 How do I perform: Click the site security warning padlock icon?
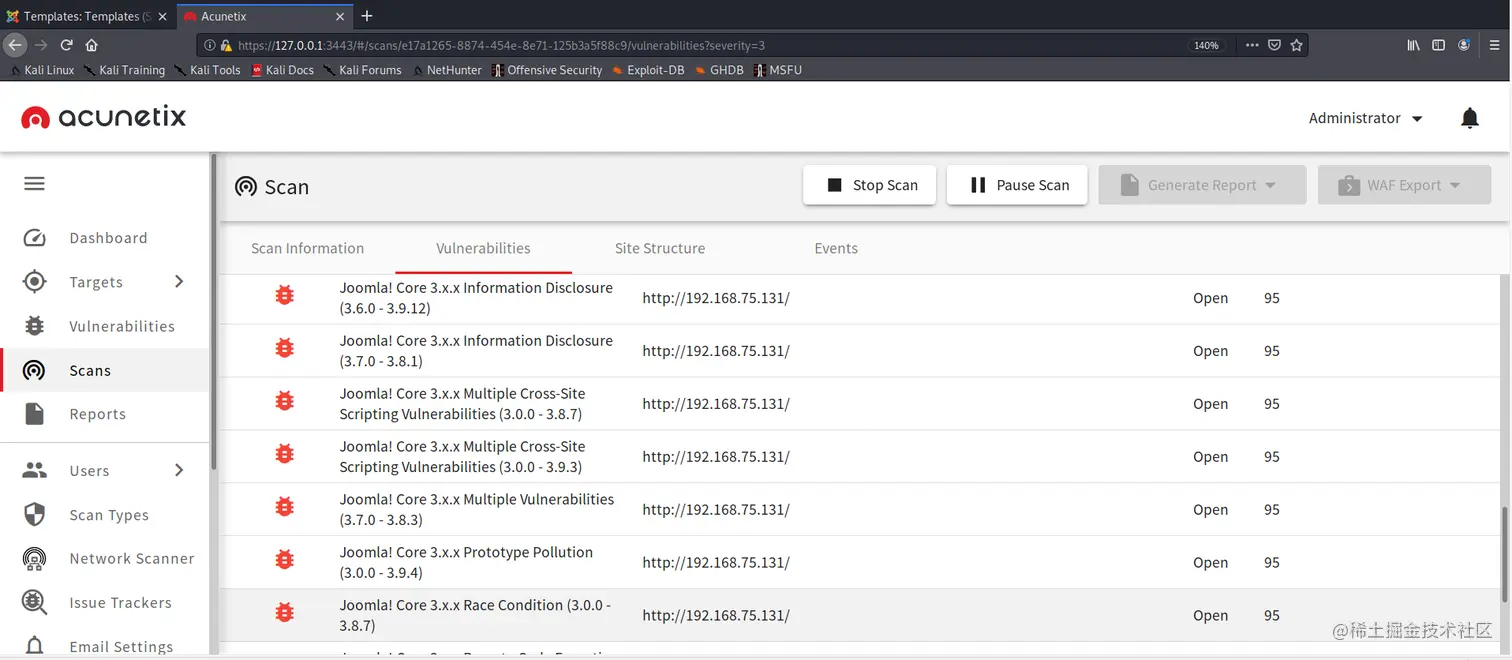226,45
